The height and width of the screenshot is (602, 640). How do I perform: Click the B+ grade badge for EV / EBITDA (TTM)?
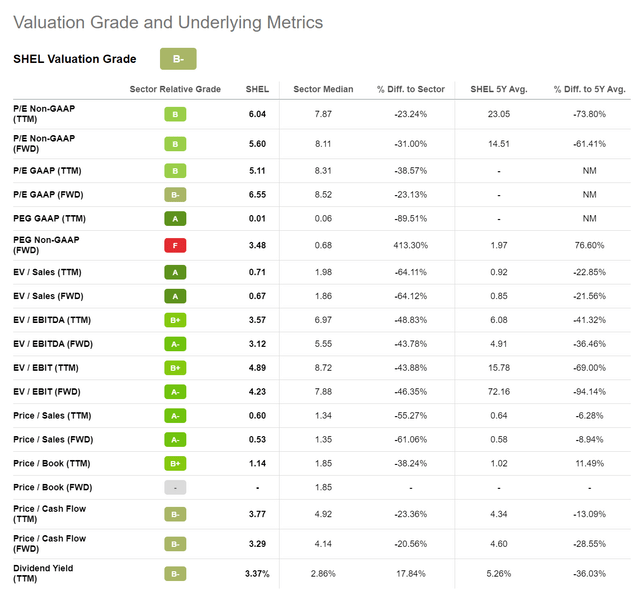click(175, 320)
